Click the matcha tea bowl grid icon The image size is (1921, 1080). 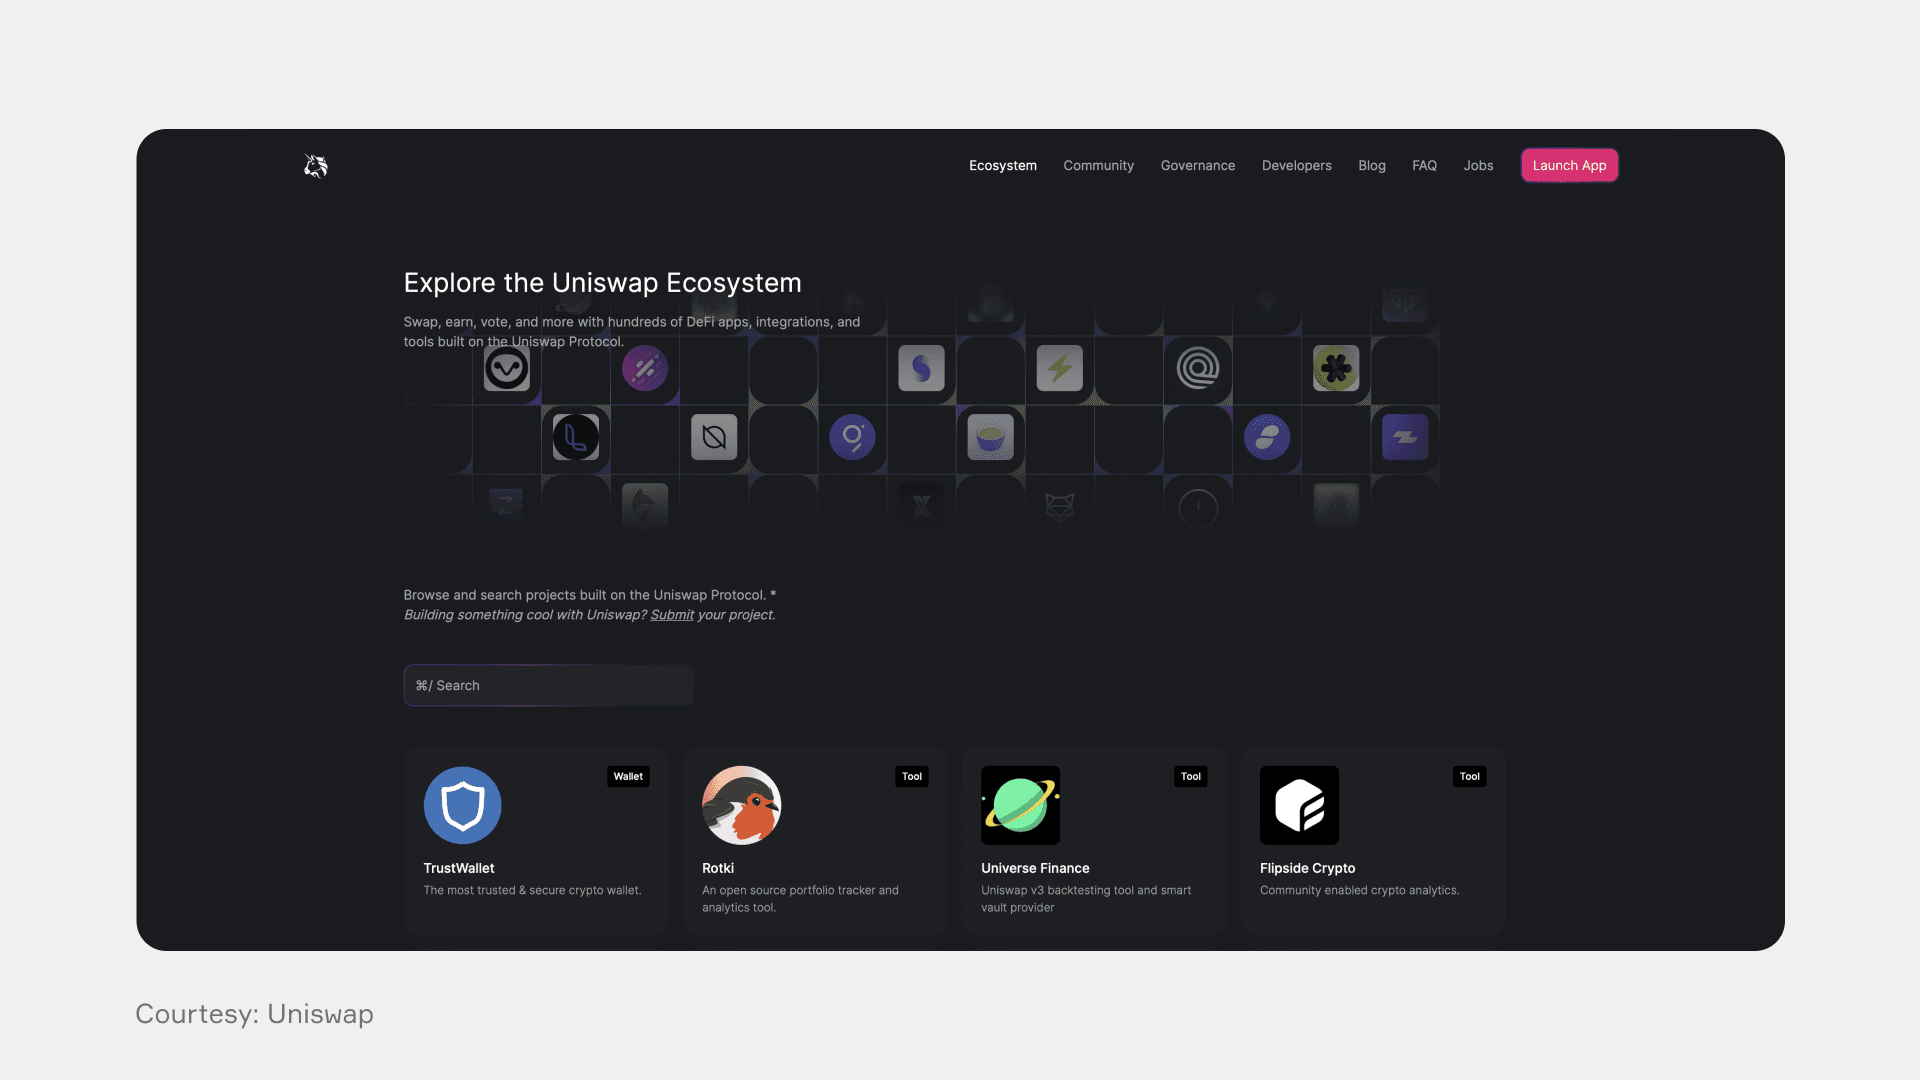coord(990,438)
